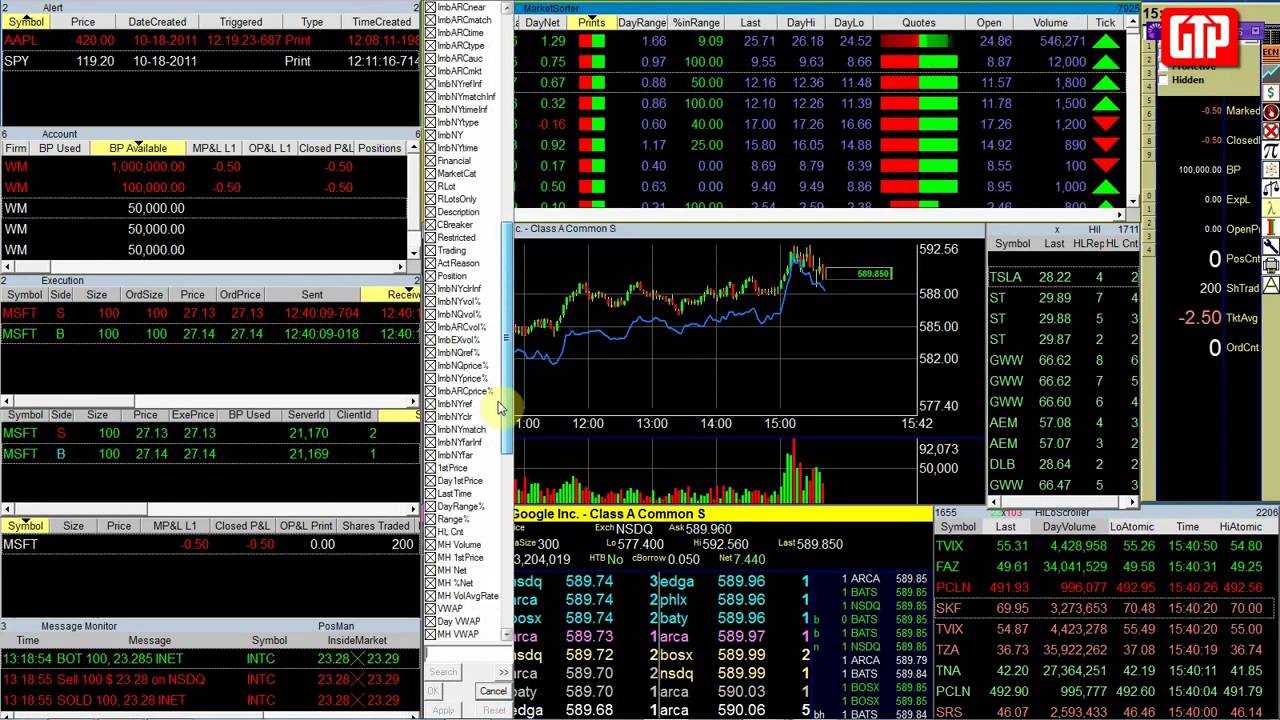This screenshot has width=1280, height=720.
Task: Click the LoAtomic header in HiLoScroller
Action: (1131, 526)
